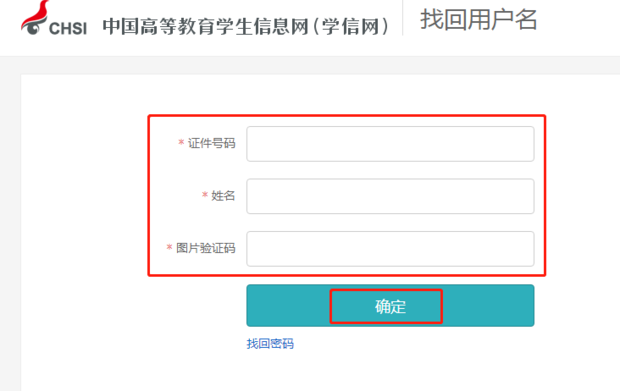Submit the form with 确定 button
620x391 pixels.
click(390, 306)
